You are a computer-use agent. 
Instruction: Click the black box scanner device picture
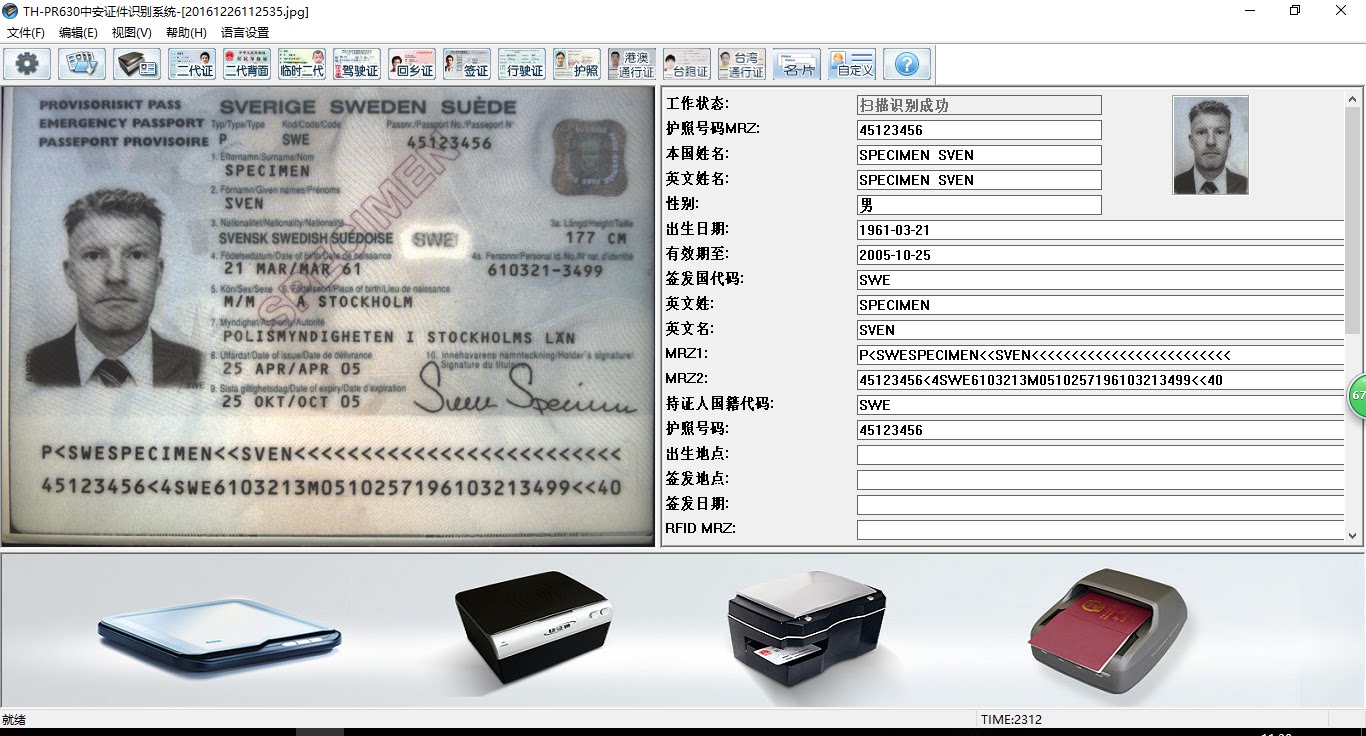click(x=532, y=627)
